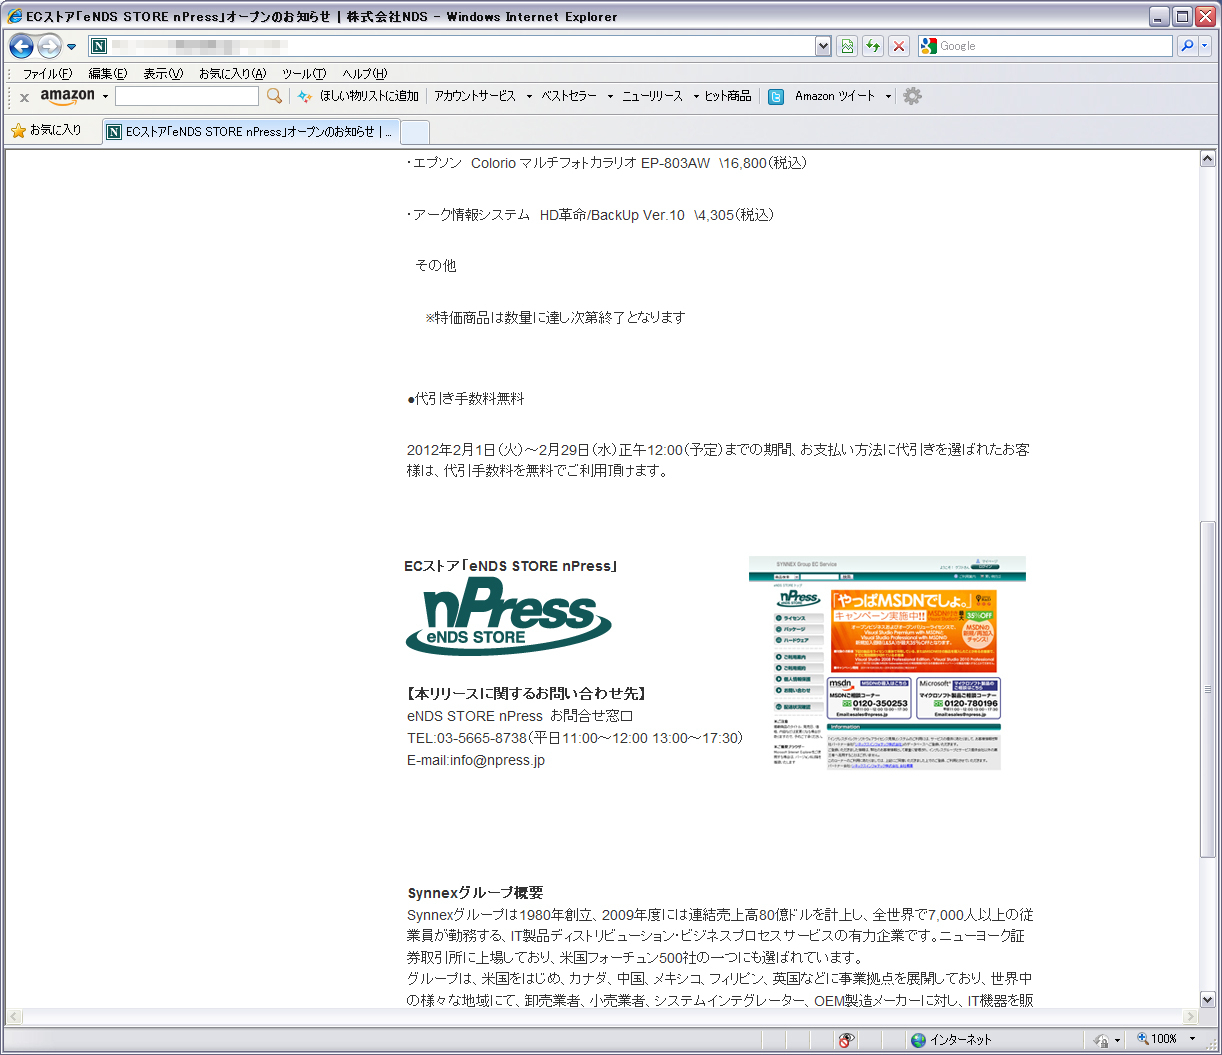Refresh the page with green arrows icon

(x=873, y=46)
